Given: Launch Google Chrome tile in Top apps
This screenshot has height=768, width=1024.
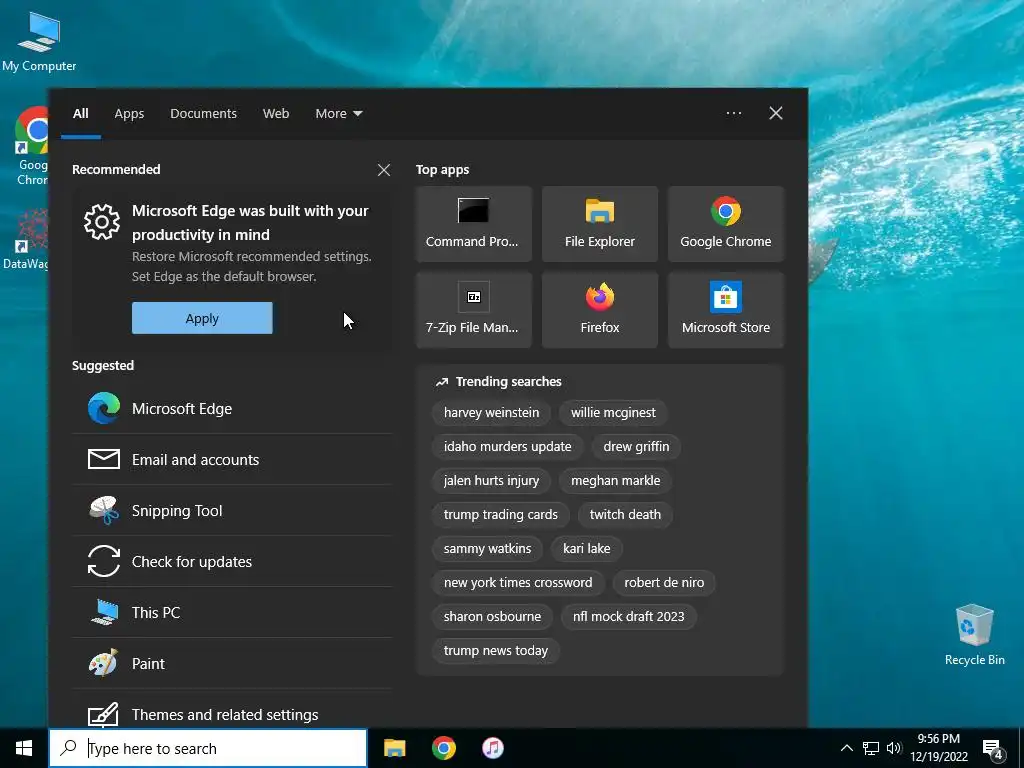Looking at the screenshot, I should coord(726,224).
